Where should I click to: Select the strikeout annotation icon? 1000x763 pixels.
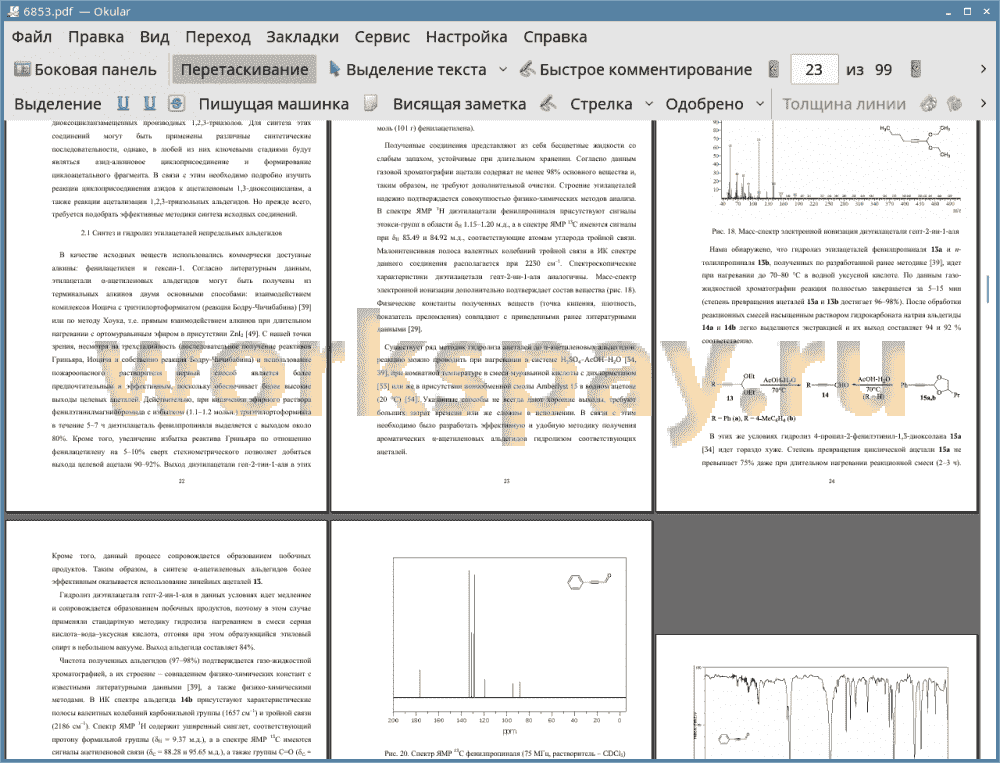pyautogui.click(x=177, y=103)
